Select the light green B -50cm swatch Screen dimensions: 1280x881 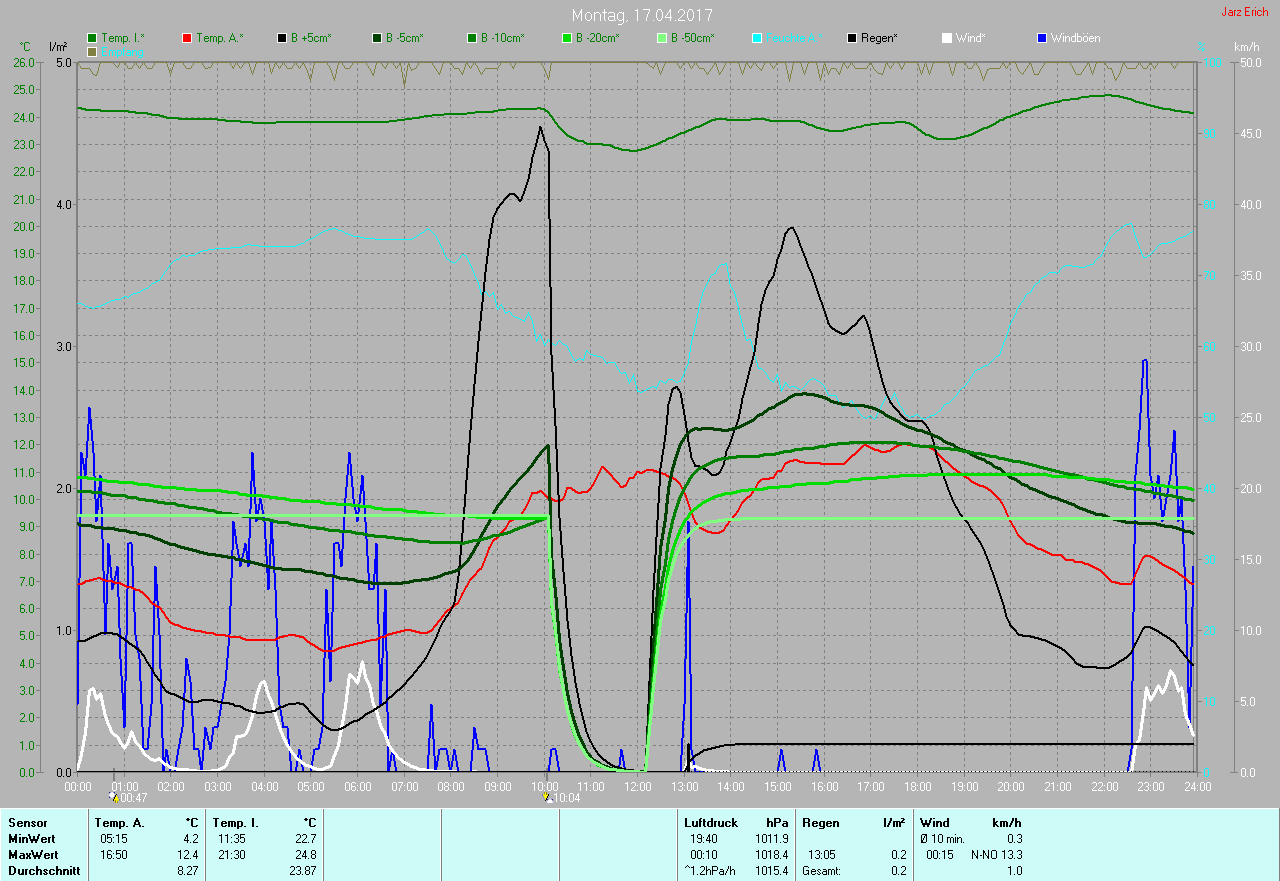pos(661,38)
